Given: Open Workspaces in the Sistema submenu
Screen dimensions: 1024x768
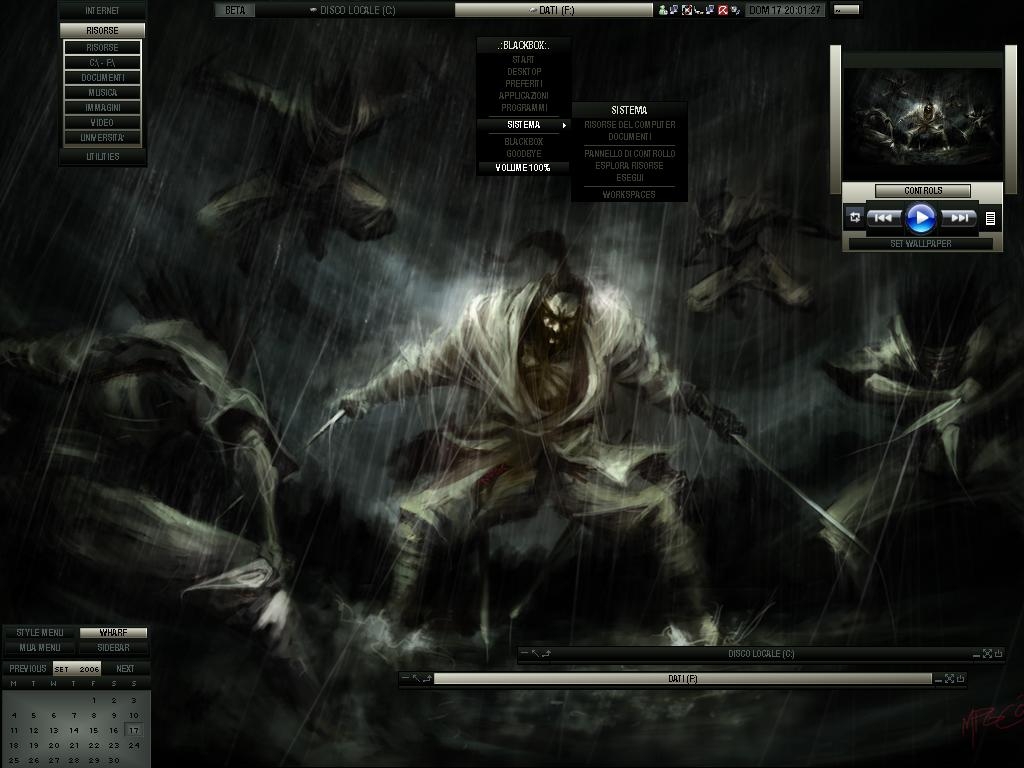Looking at the screenshot, I should [x=630, y=195].
